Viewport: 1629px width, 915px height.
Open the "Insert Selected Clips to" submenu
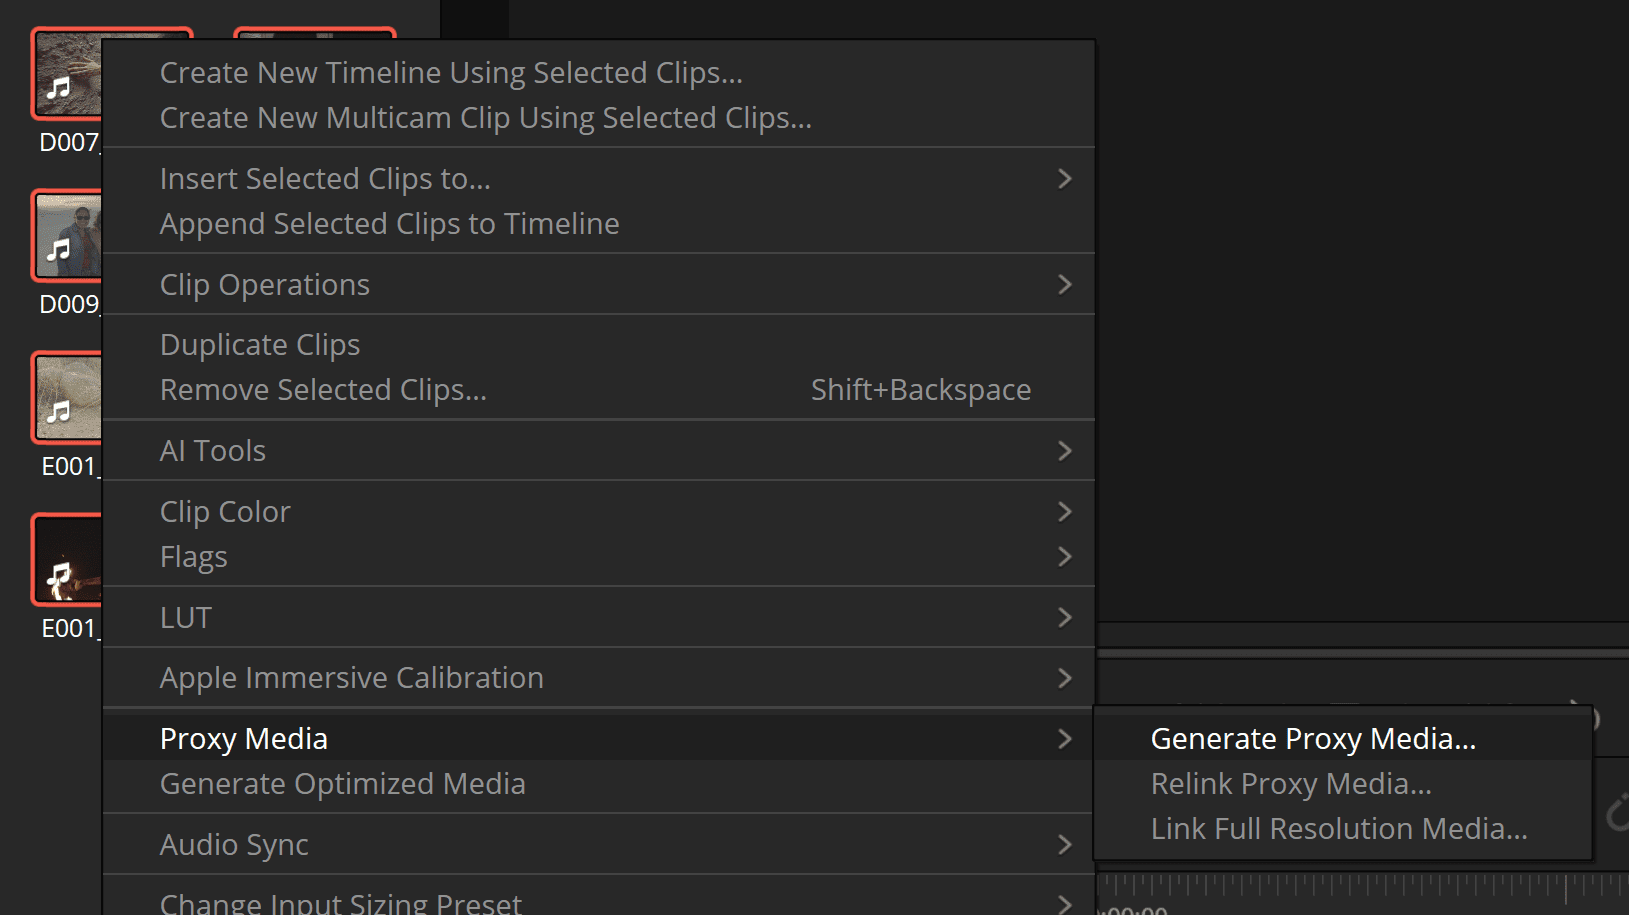coord(325,178)
